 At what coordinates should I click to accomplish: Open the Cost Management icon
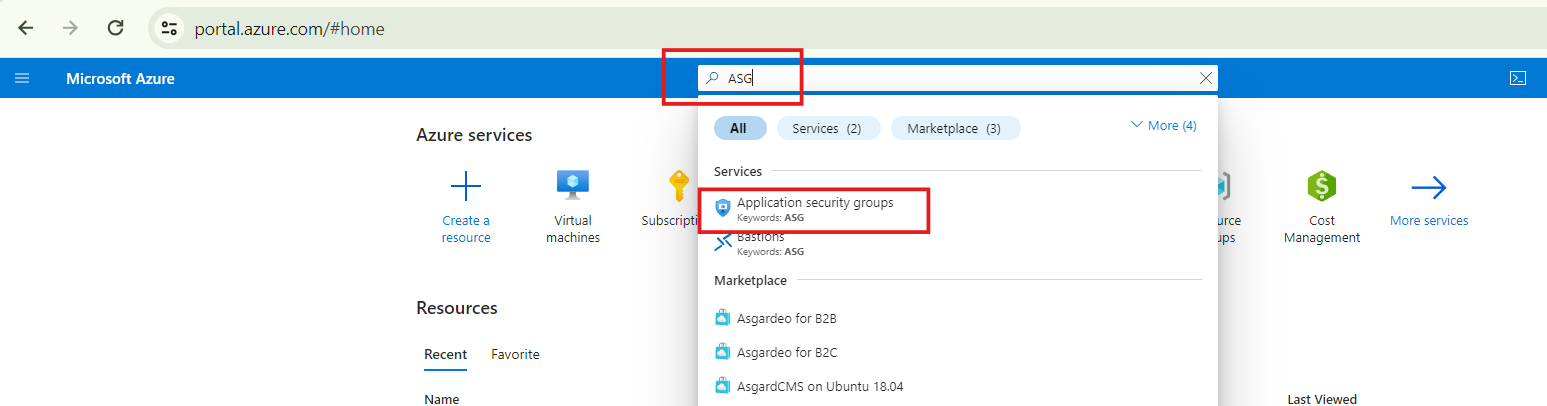[1322, 186]
